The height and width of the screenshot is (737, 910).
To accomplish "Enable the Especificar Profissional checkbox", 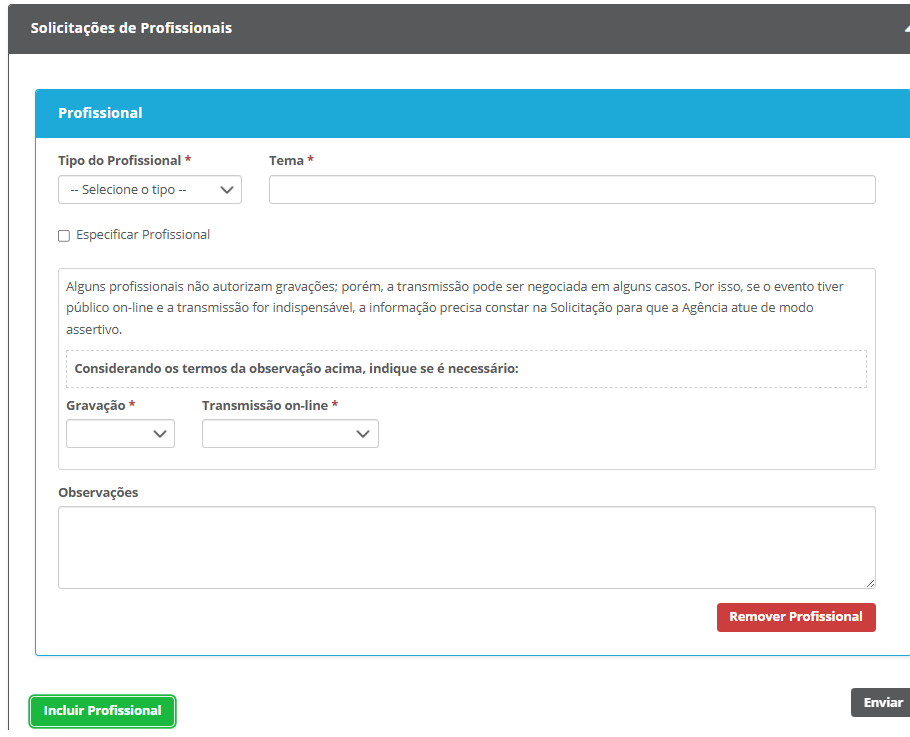I will [x=64, y=236].
